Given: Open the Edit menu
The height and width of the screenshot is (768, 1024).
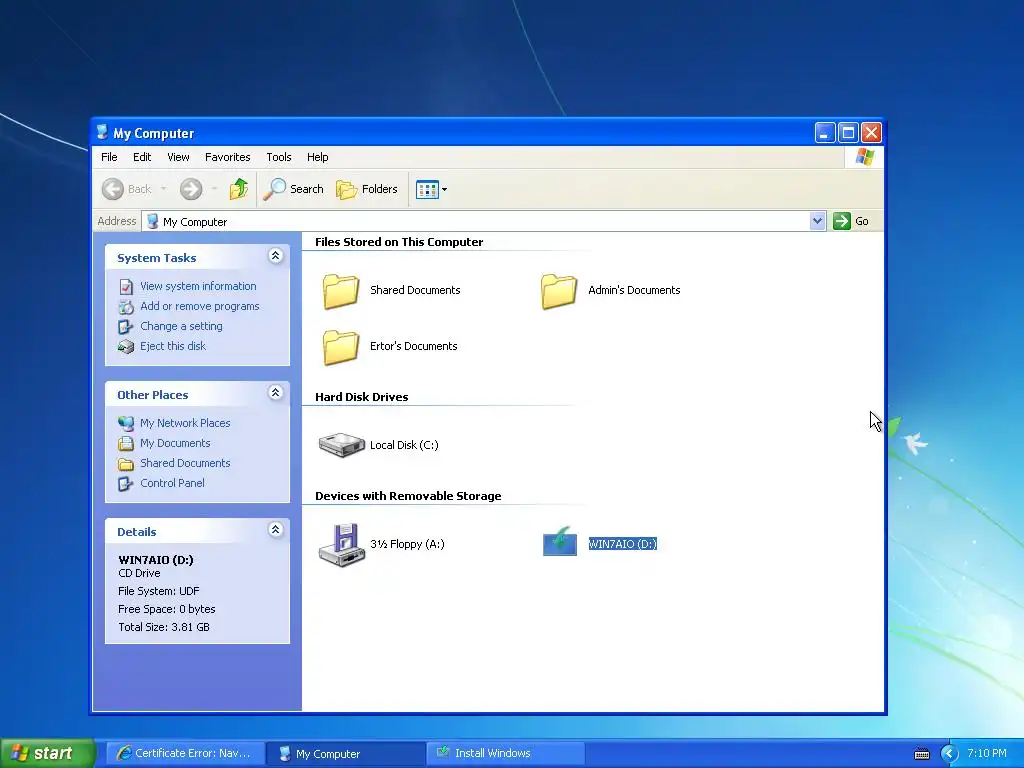Looking at the screenshot, I should [x=142, y=157].
